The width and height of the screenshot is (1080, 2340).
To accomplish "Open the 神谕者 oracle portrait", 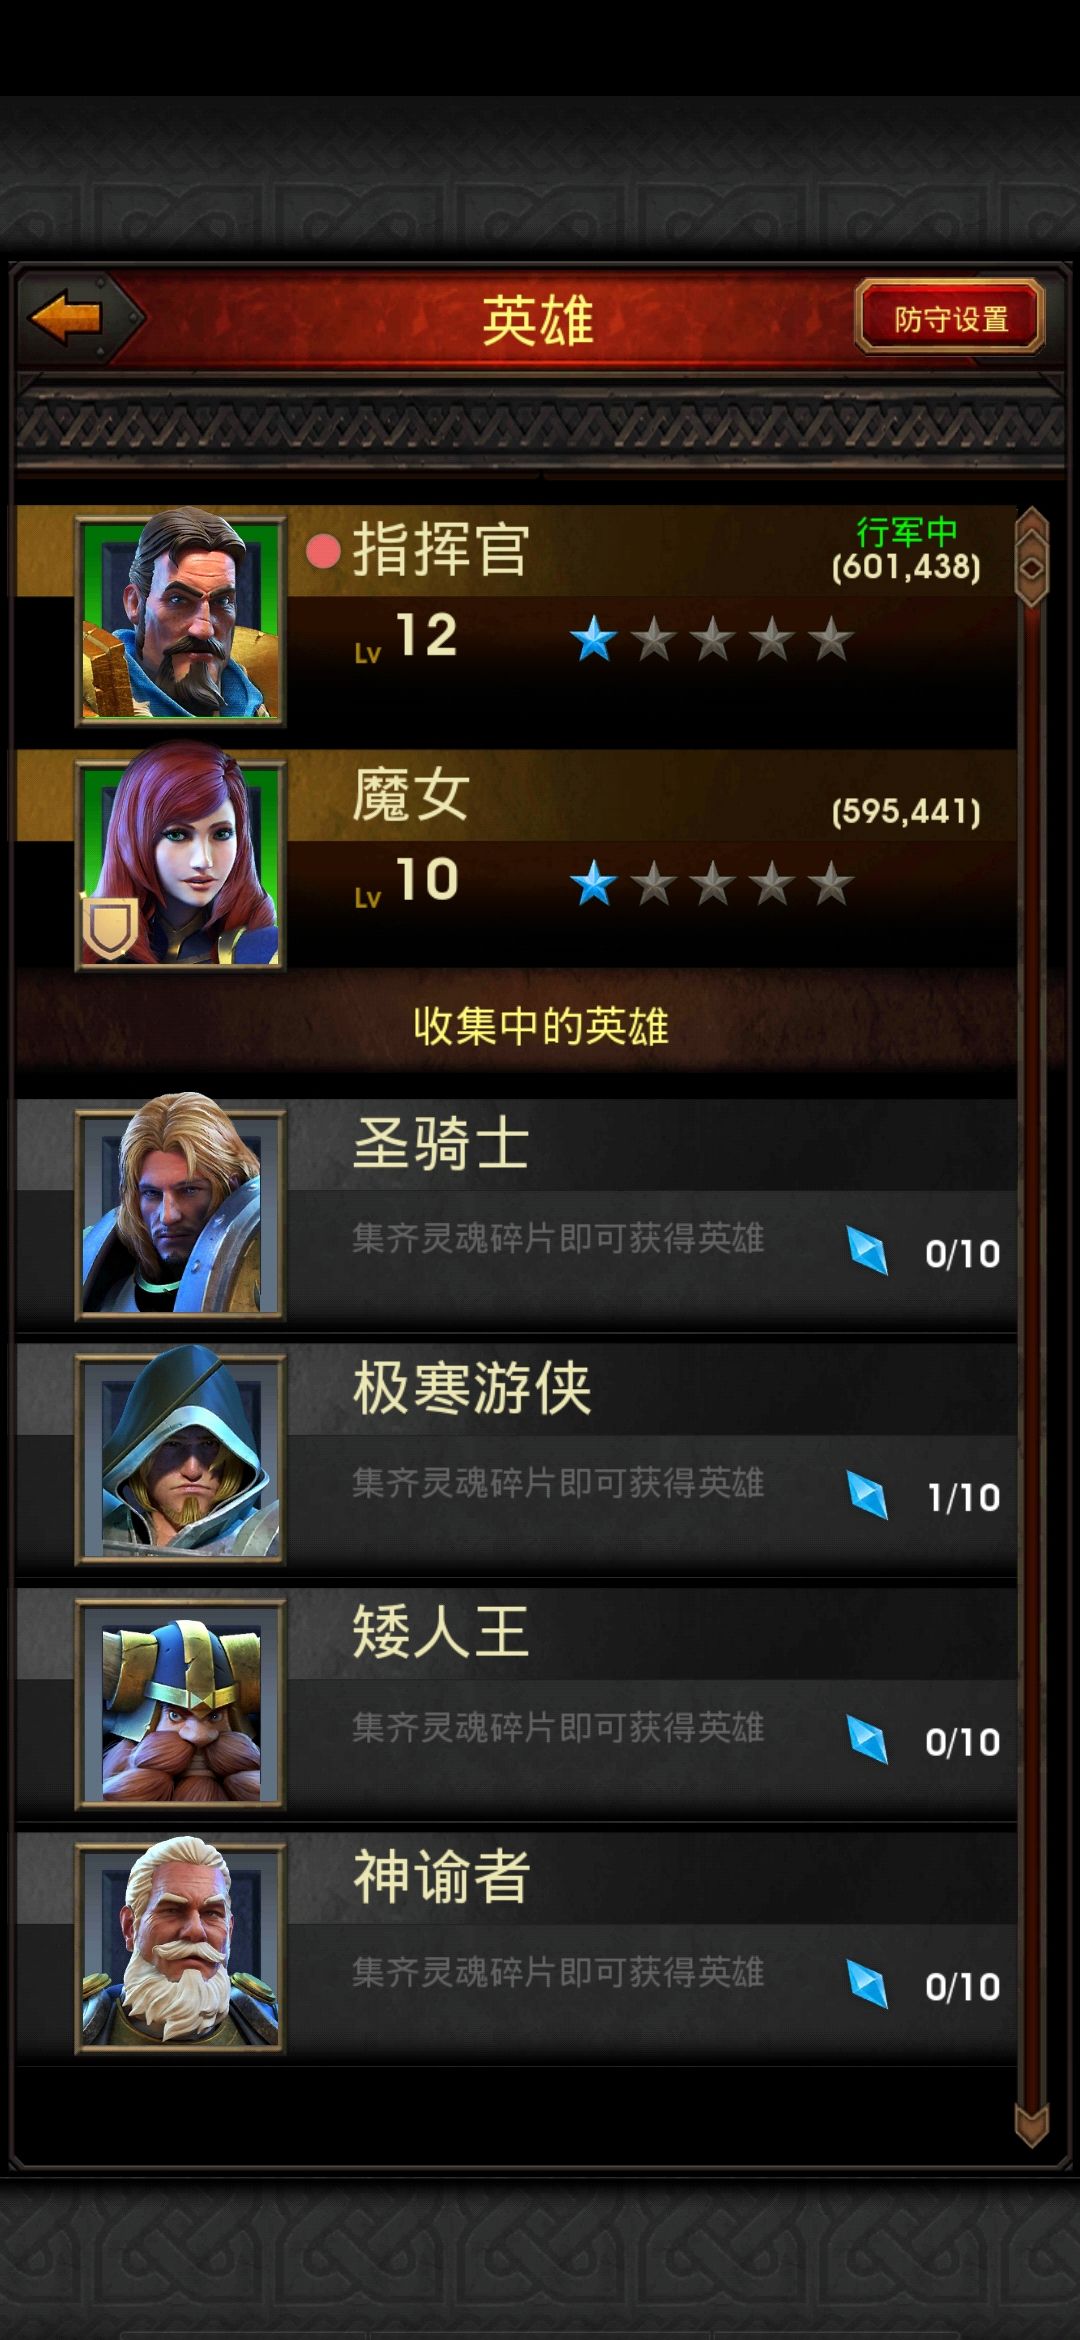I will (x=181, y=1945).
